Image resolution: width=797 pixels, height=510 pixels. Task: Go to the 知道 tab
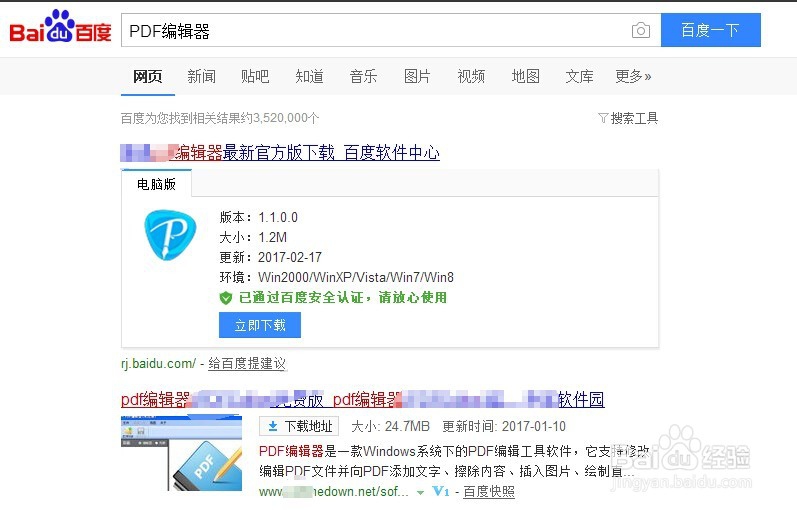pyautogui.click(x=309, y=77)
